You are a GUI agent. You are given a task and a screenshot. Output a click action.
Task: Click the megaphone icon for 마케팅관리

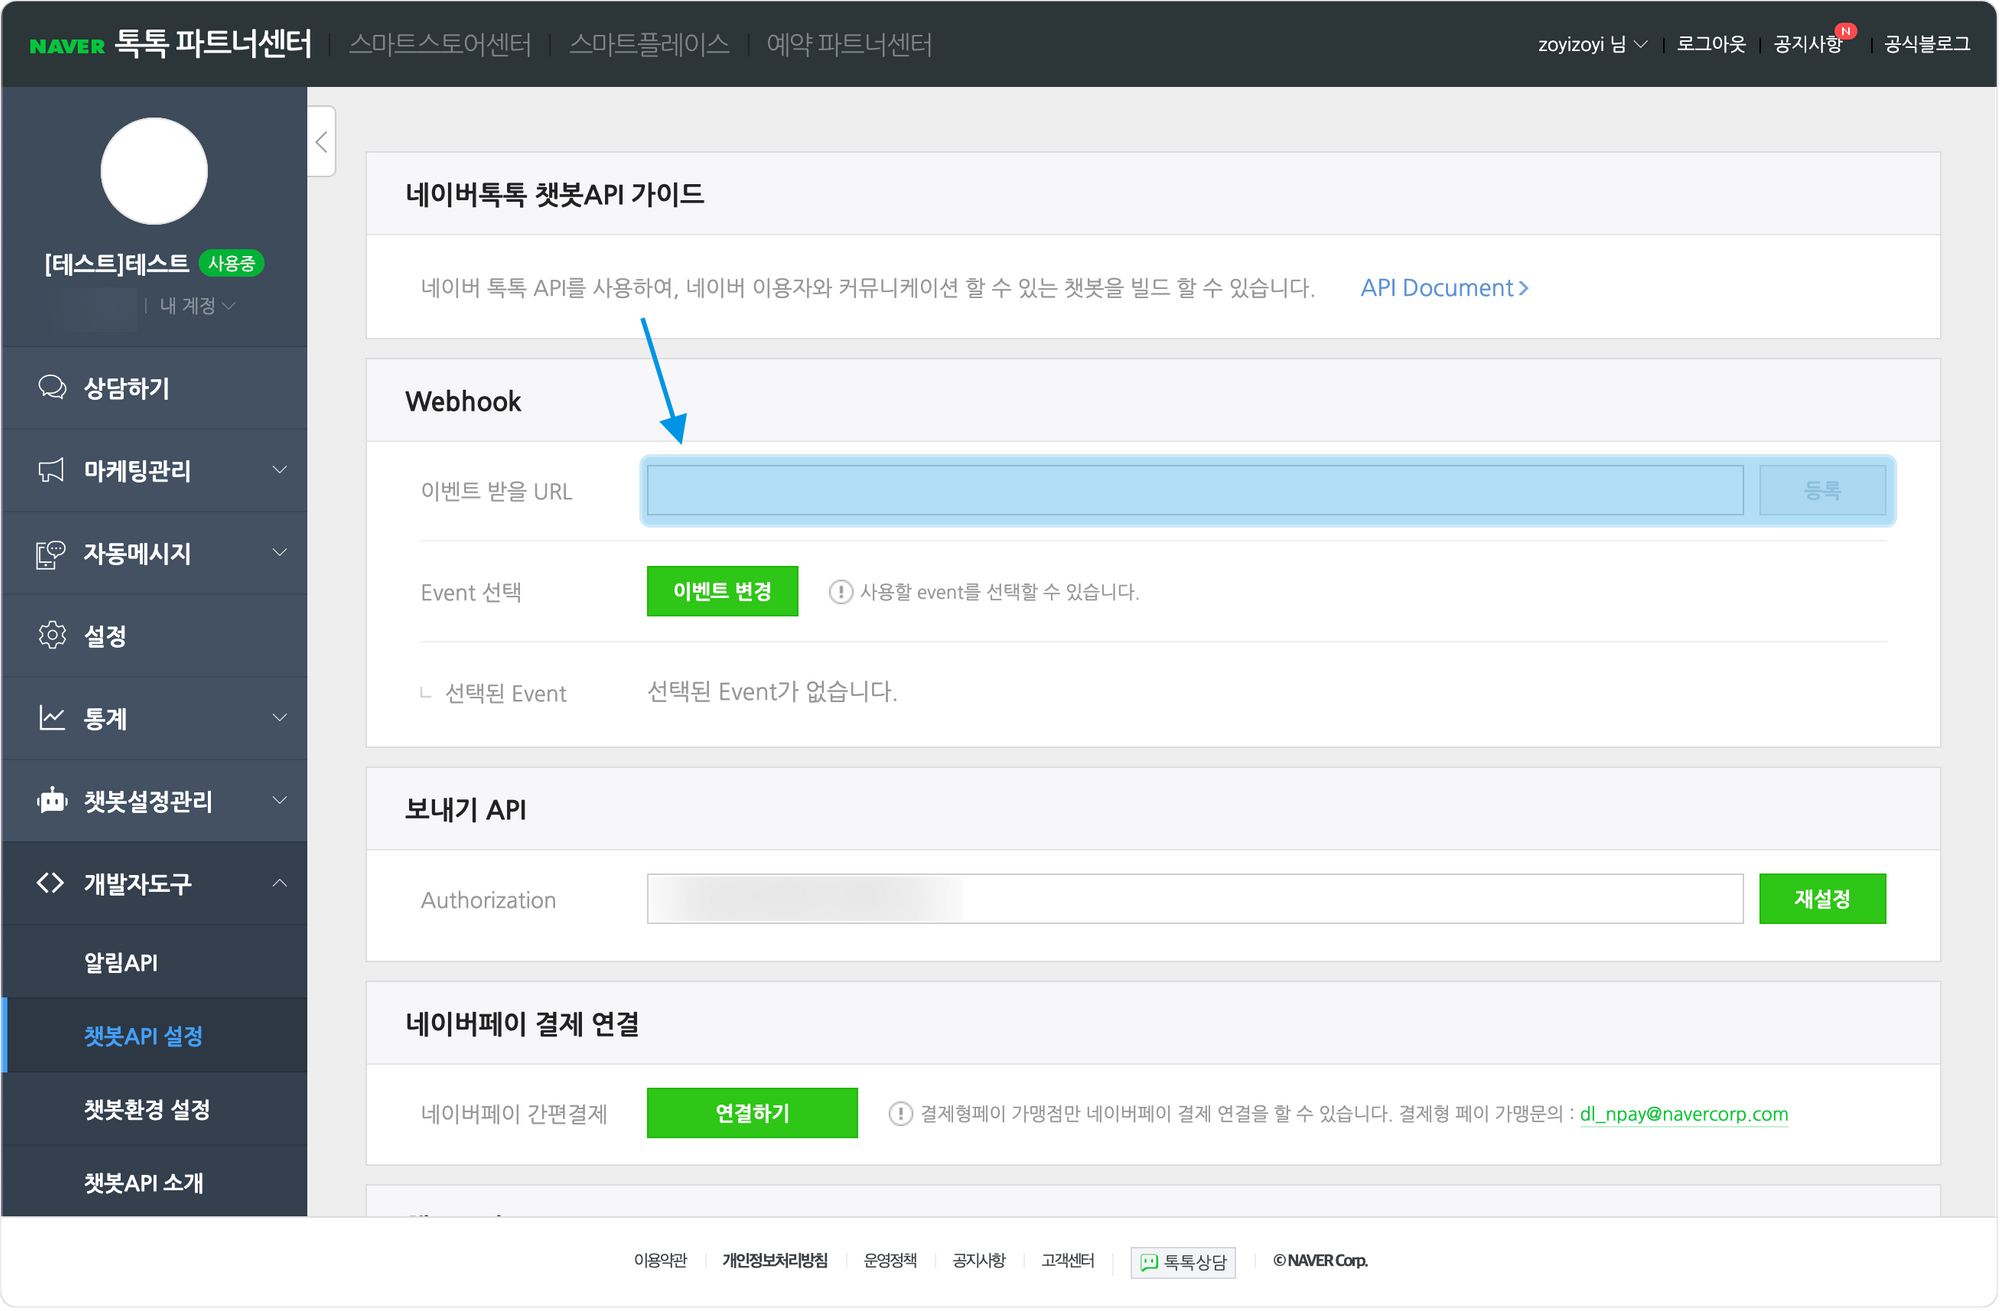(x=51, y=470)
